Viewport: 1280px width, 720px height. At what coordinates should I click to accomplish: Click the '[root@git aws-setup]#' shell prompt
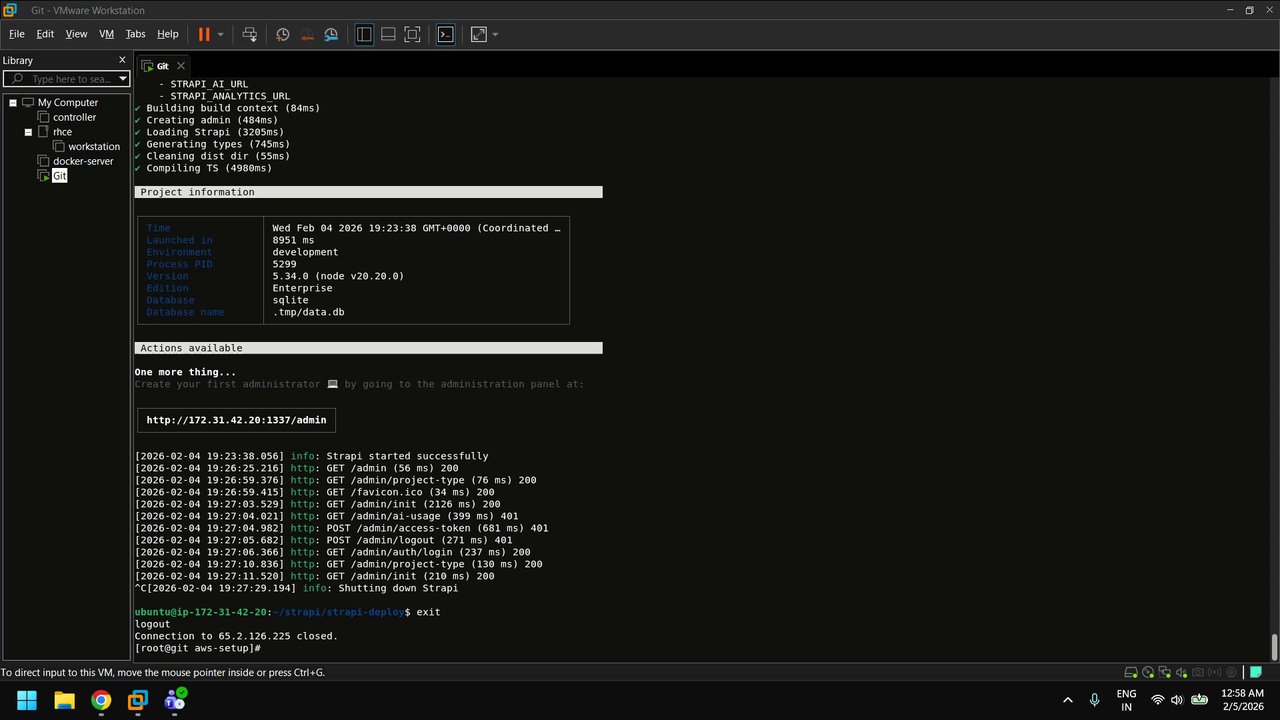click(198, 648)
